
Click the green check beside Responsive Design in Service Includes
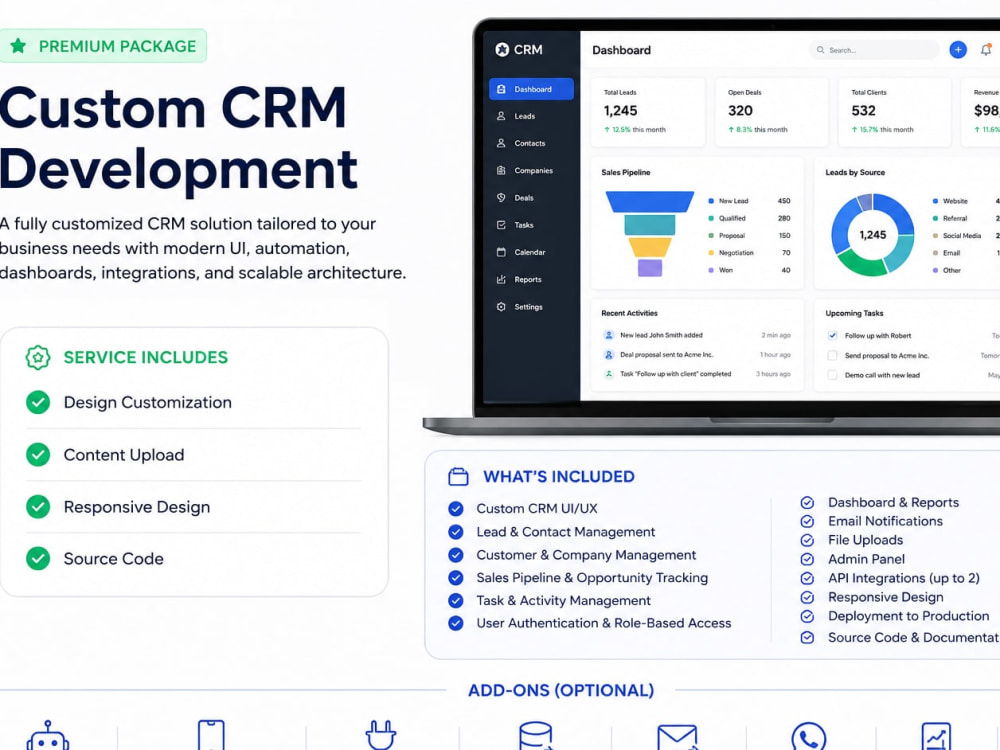[38, 506]
